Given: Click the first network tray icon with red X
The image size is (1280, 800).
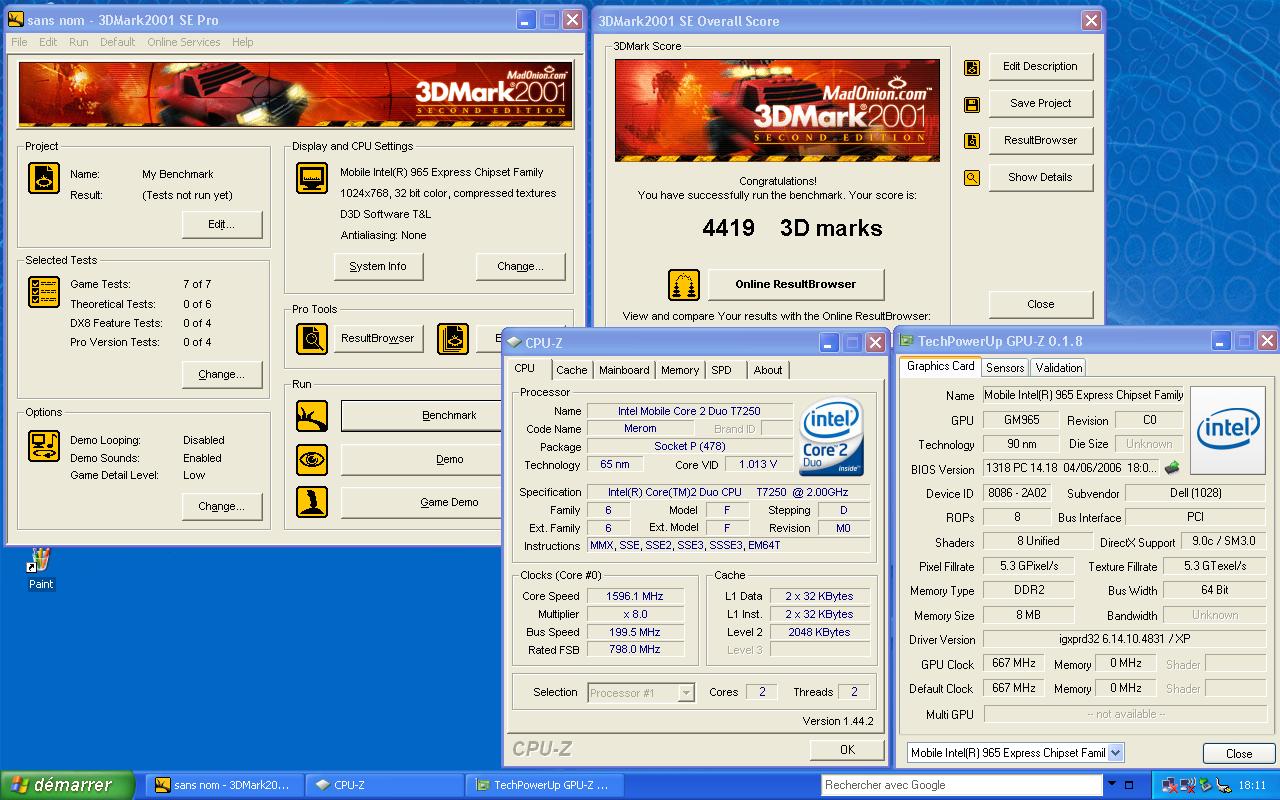Looking at the screenshot, I should pyautogui.click(x=1169, y=785).
